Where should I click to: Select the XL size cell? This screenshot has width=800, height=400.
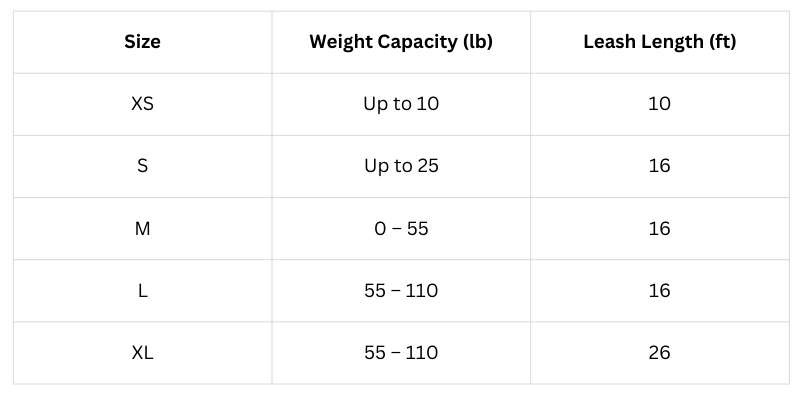[x=142, y=353]
